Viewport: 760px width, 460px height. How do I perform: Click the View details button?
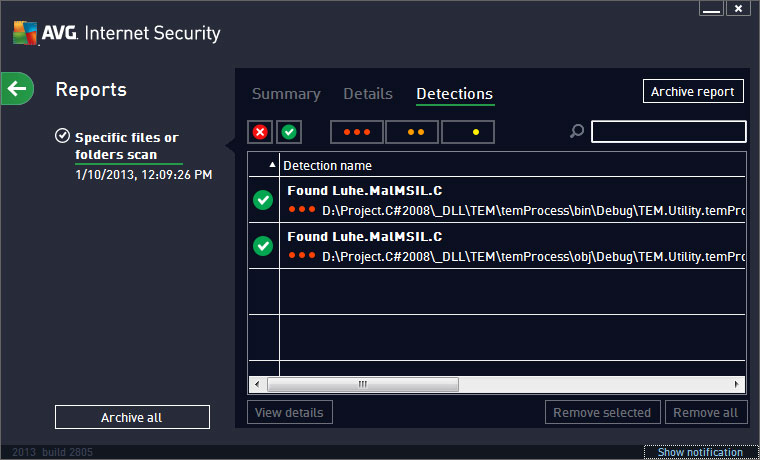pyautogui.click(x=289, y=412)
